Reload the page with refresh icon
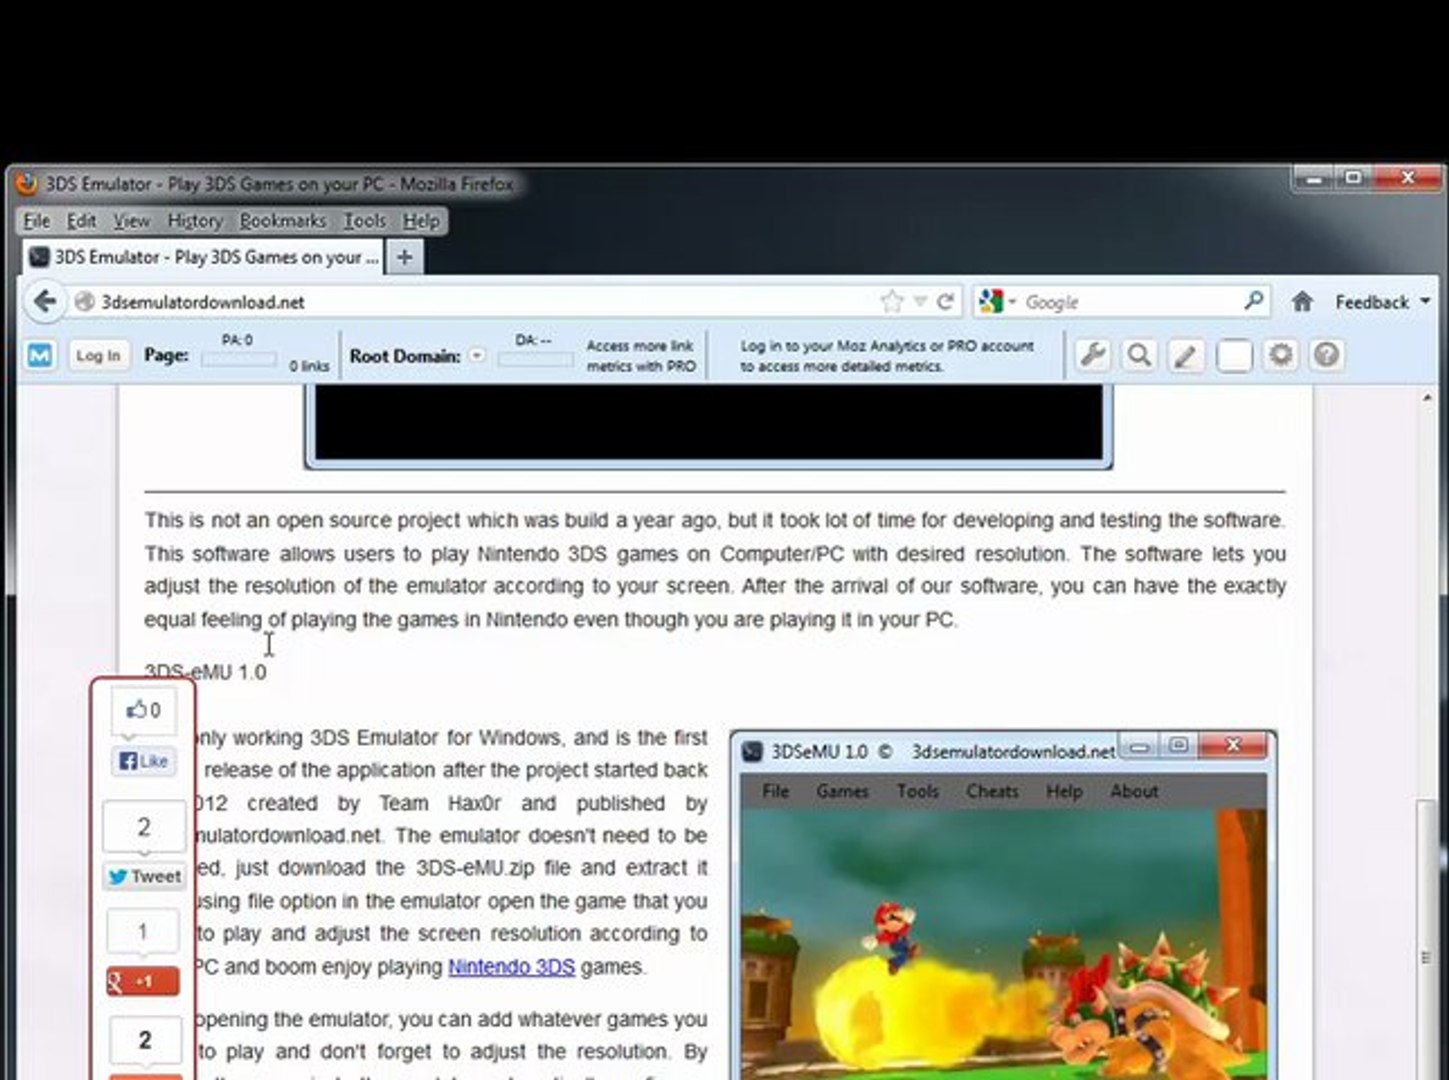Screen dimensions: 1449x1080 (x=945, y=301)
